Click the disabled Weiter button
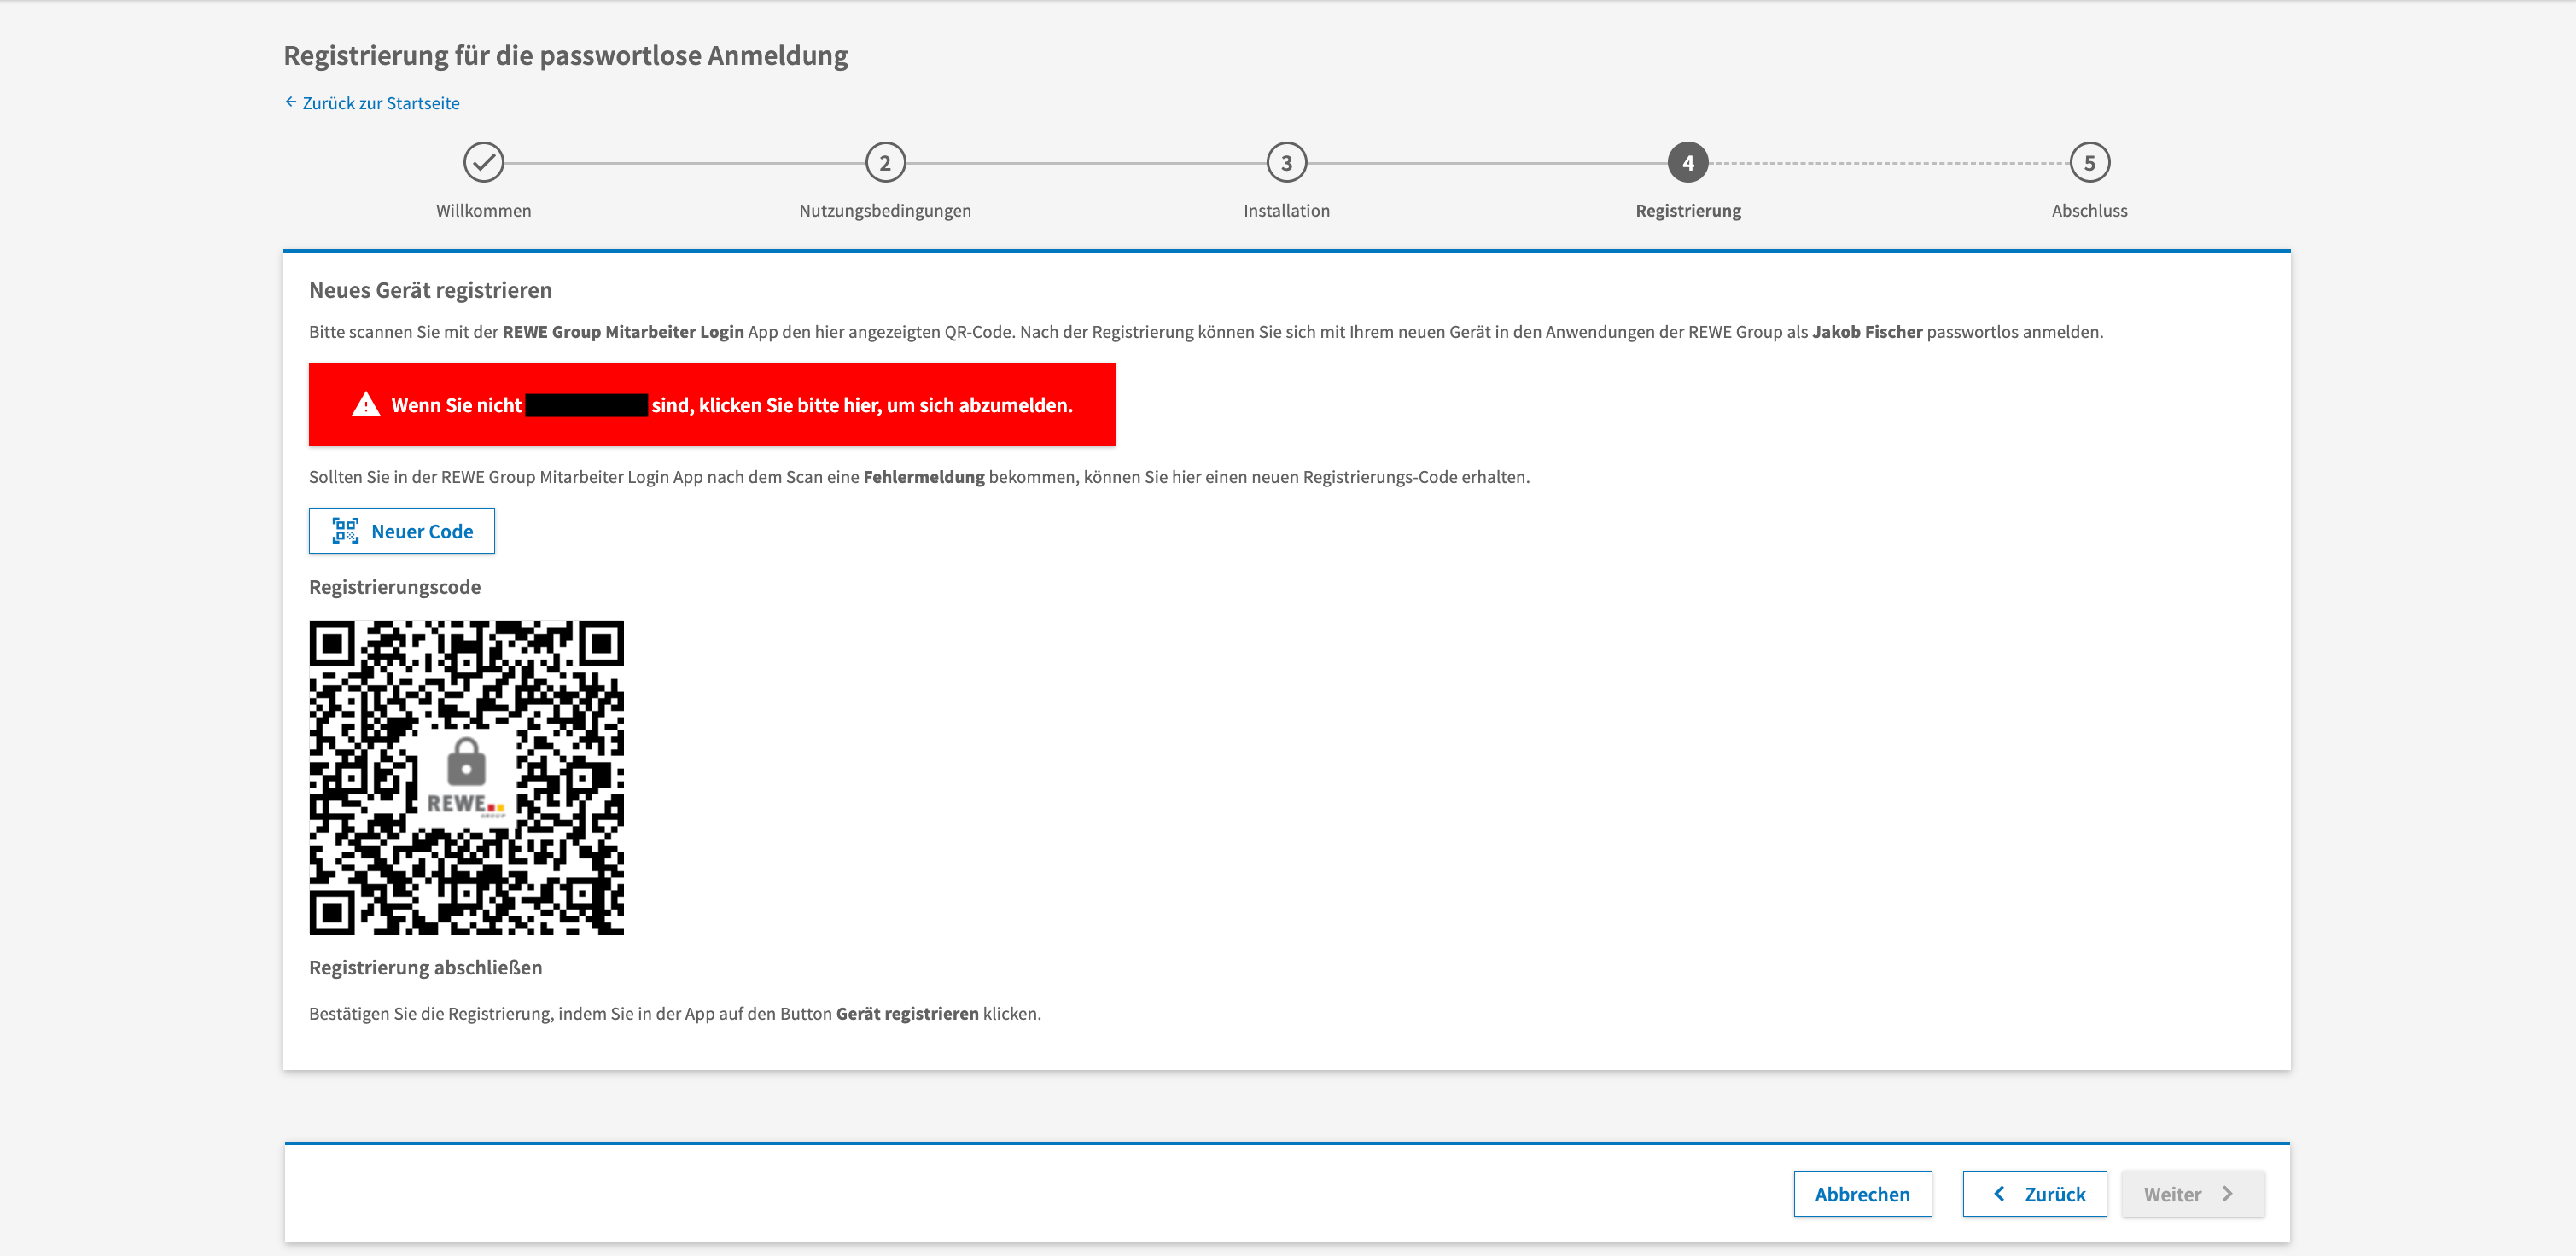2576x1256 pixels. click(2193, 1194)
